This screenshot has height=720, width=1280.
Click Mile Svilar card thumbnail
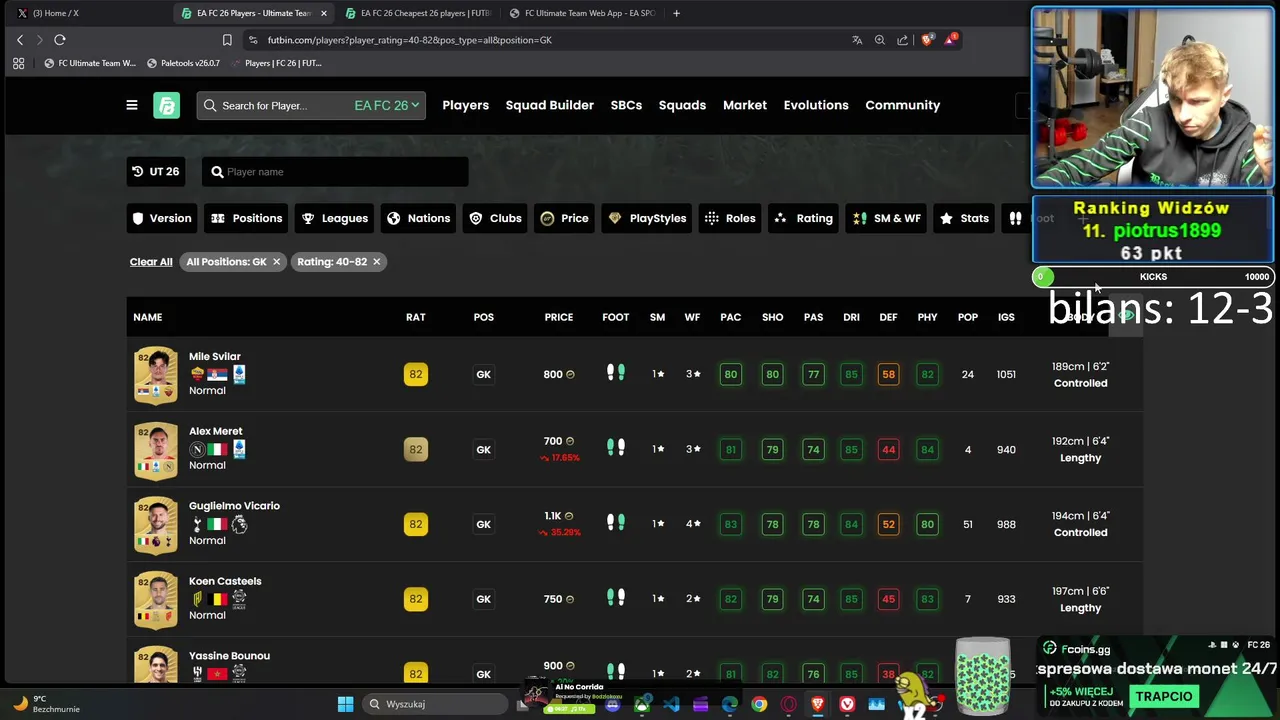click(x=156, y=374)
